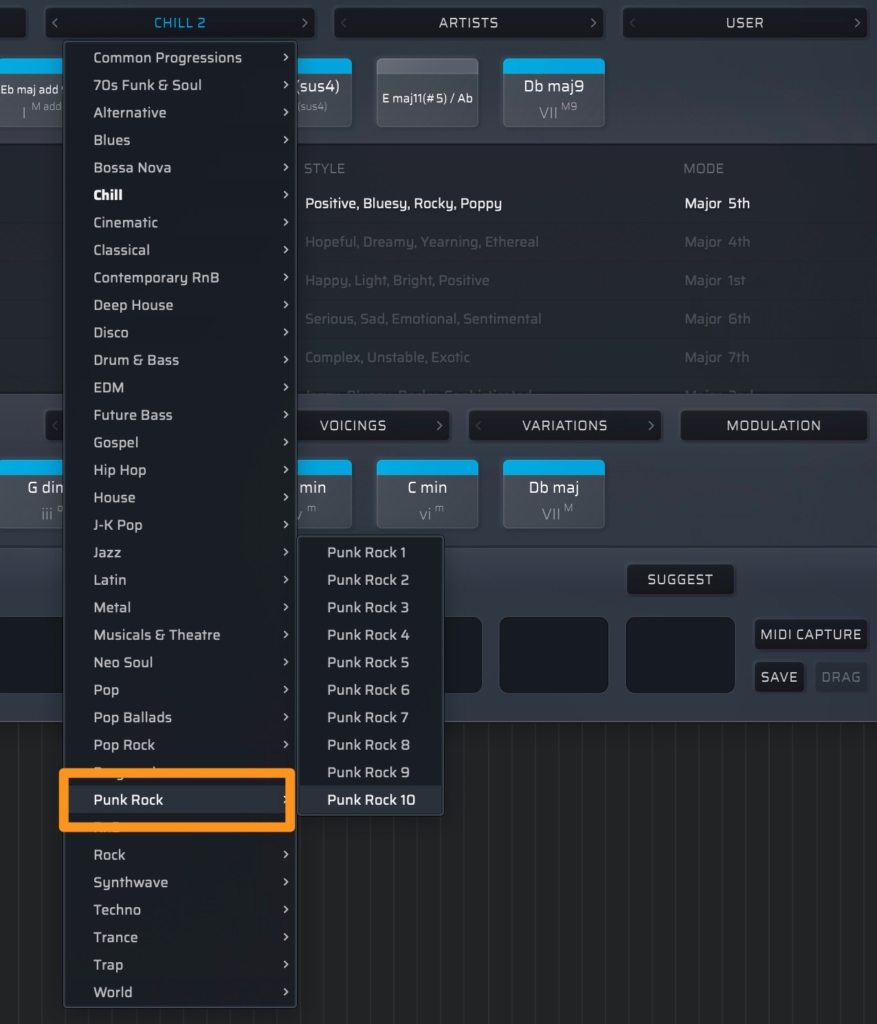This screenshot has height=1024, width=877.
Task: Click the next arrow beside CHILL 2
Action: pyautogui.click(x=304, y=23)
